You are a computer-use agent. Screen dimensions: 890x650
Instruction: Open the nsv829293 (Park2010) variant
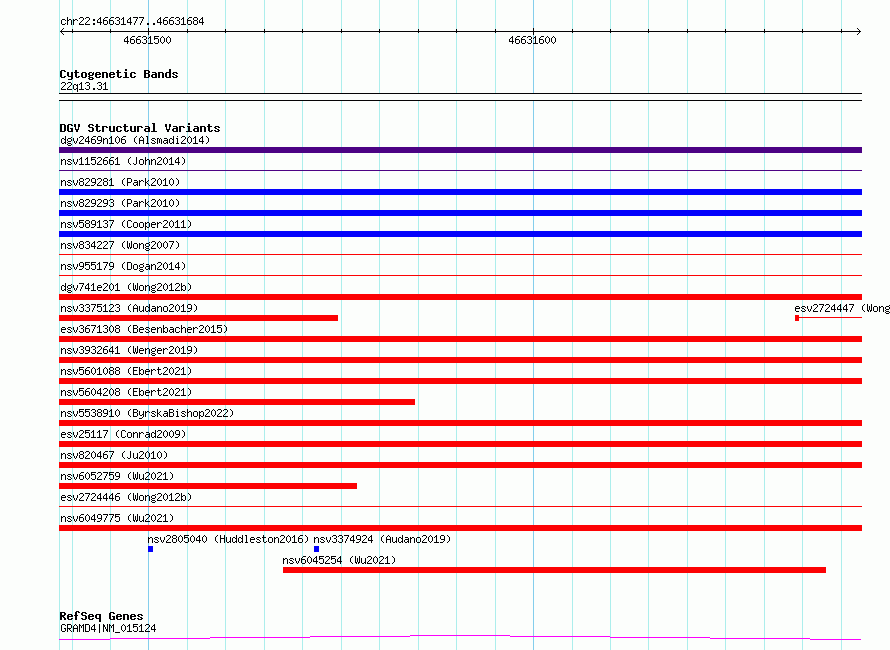tap(120, 203)
